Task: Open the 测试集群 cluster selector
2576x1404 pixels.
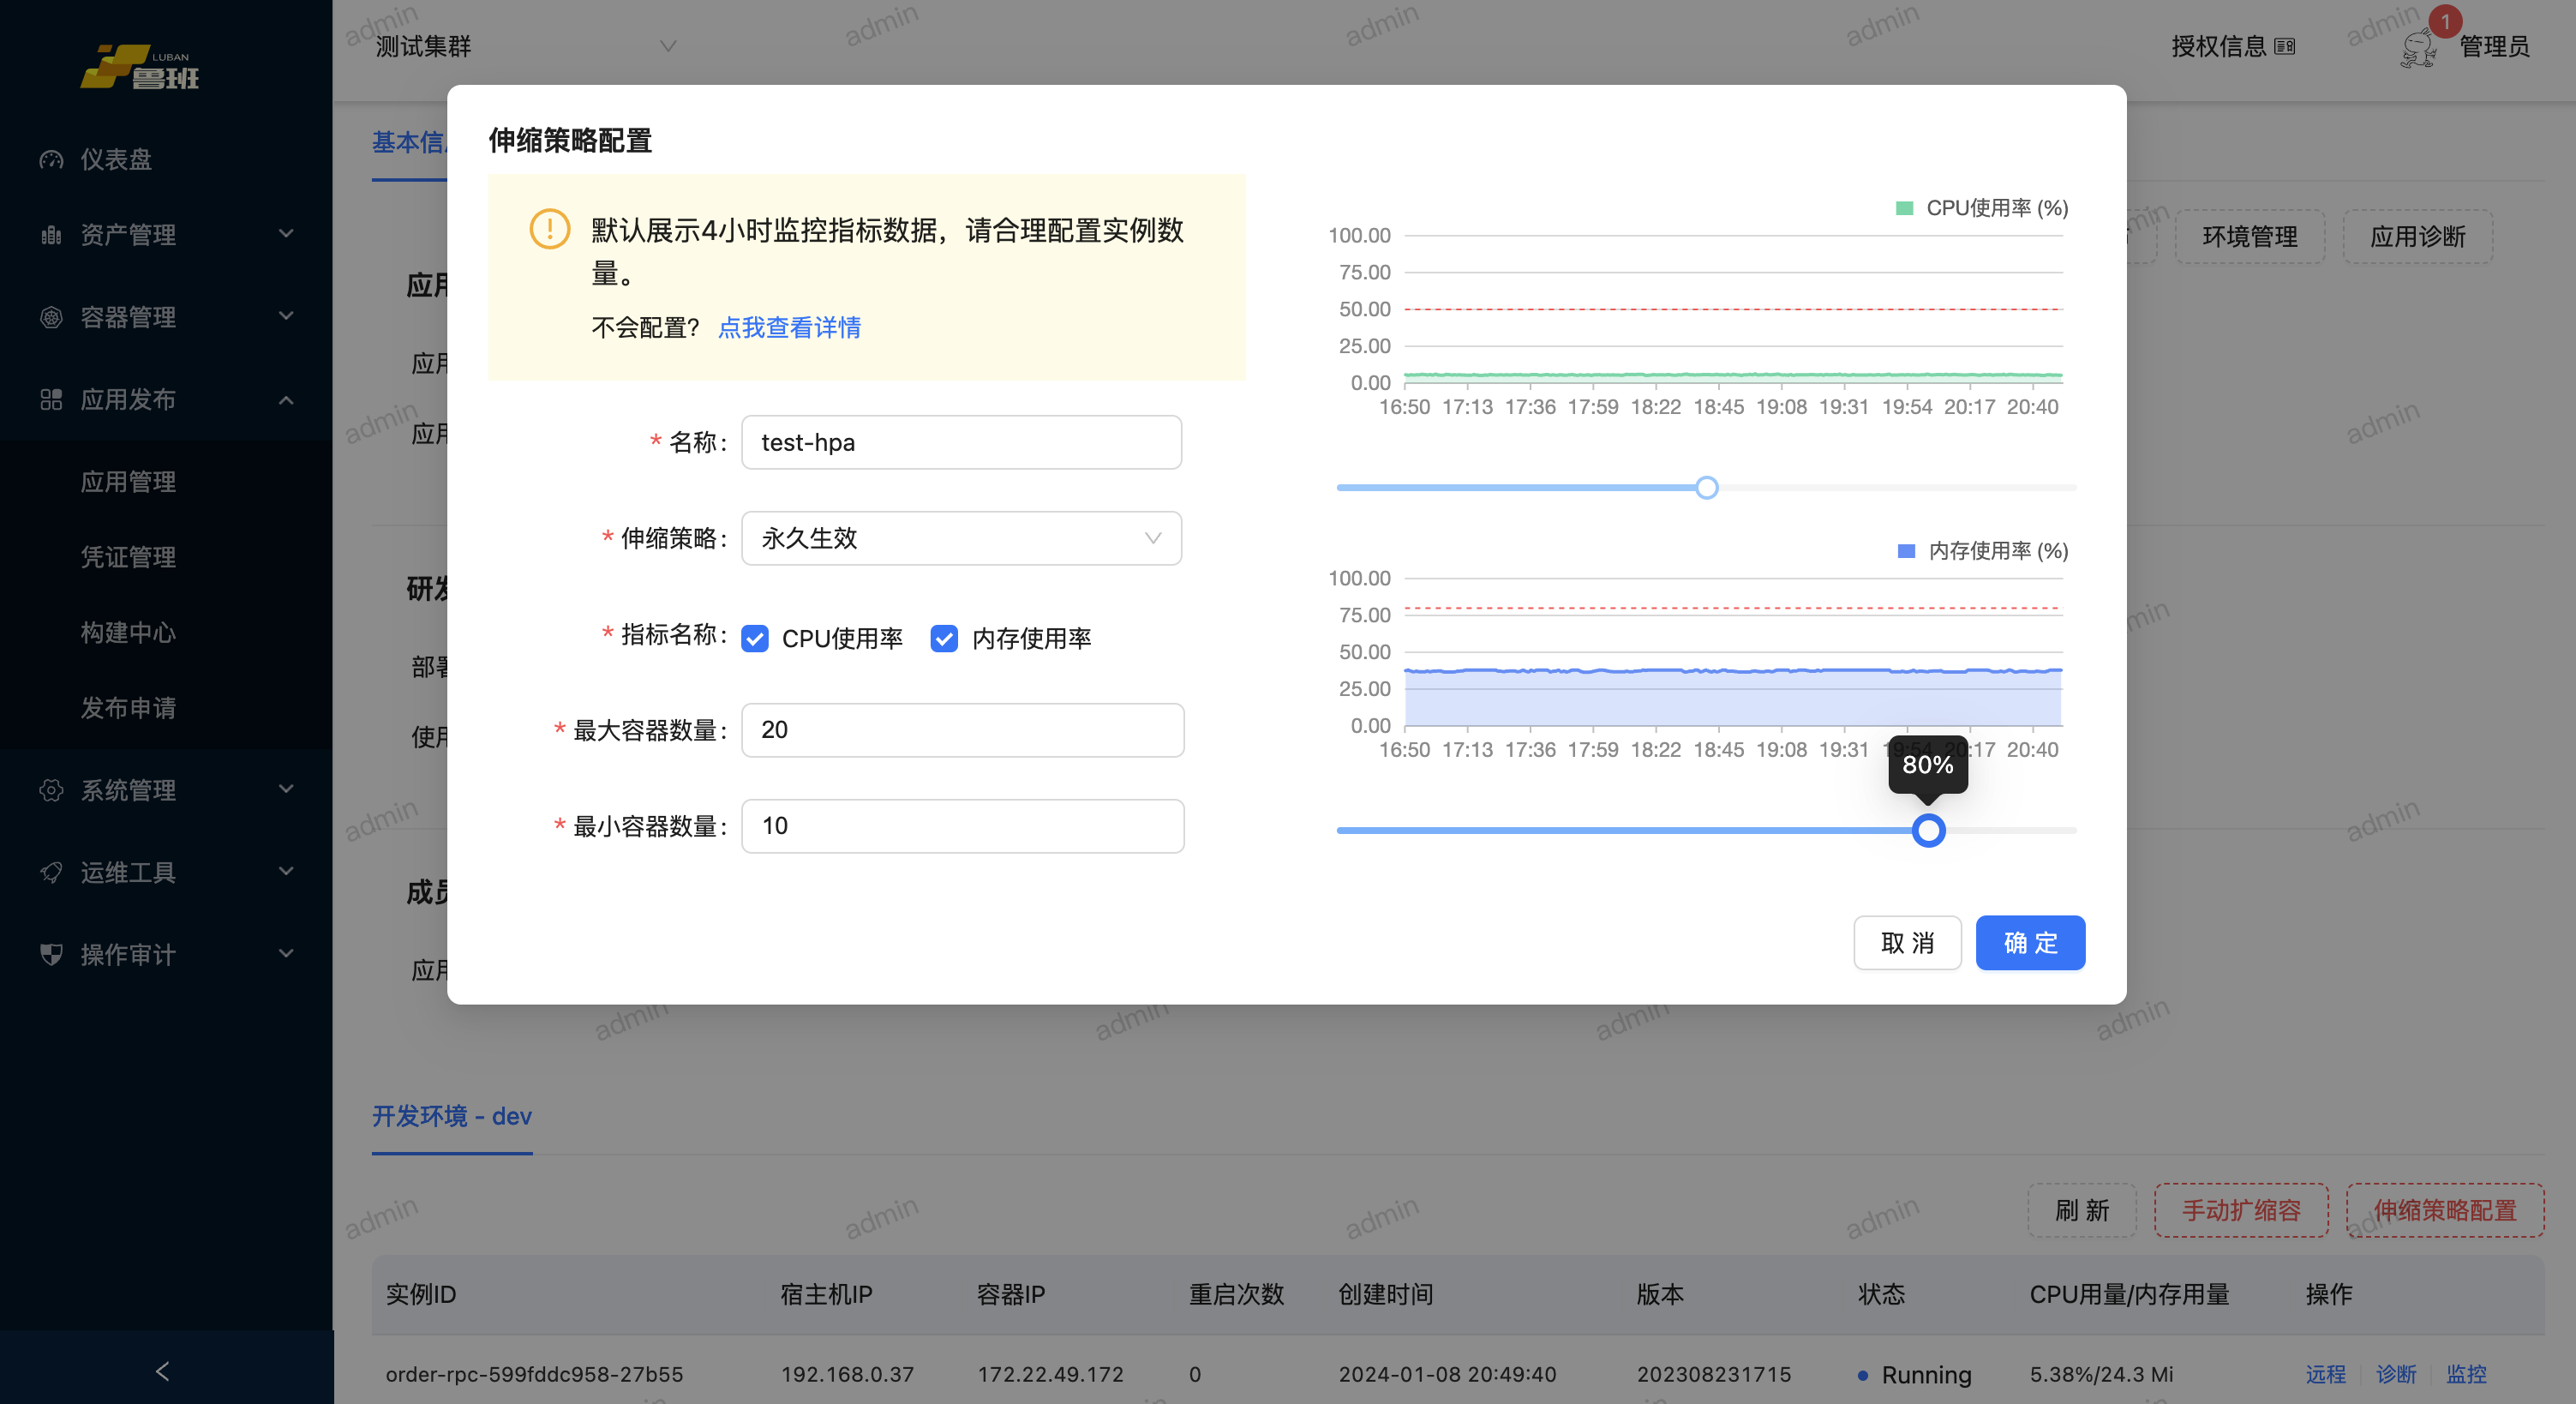Action: pos(525,46)
